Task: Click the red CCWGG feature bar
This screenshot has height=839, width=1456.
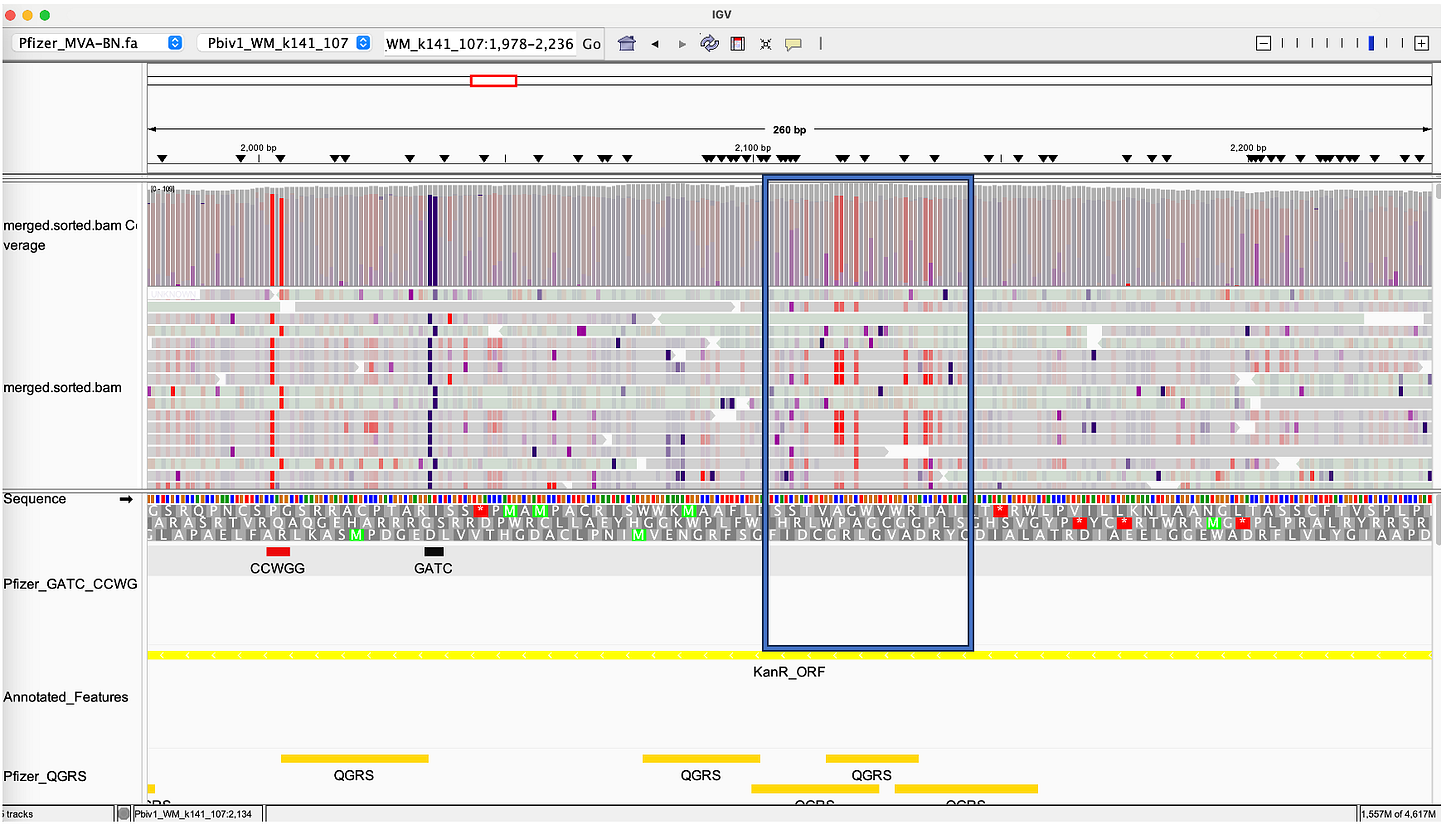Action: (x=278, y=552)
